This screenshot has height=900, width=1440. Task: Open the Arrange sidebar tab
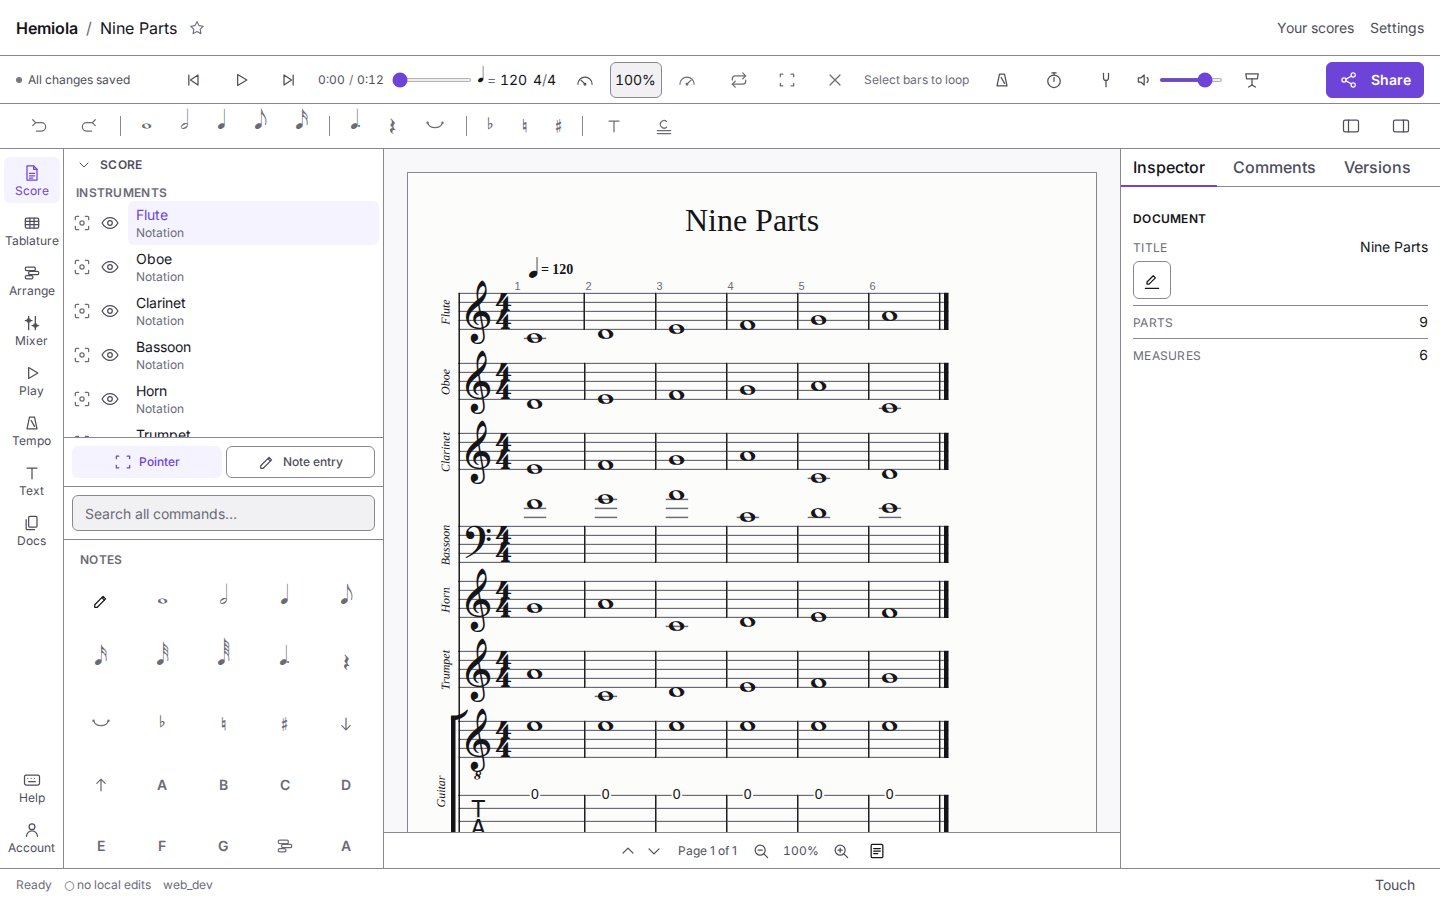click(x=32, y=281)
